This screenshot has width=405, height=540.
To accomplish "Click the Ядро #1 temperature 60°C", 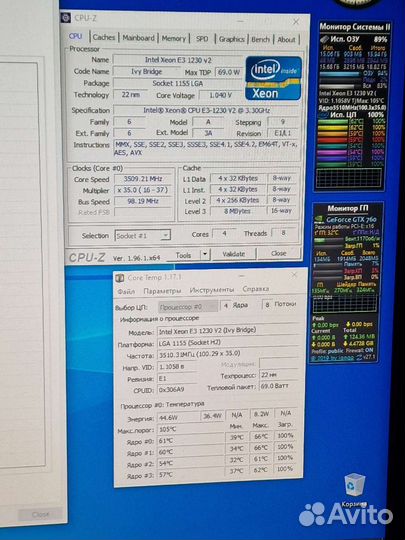I will point(190,452).
